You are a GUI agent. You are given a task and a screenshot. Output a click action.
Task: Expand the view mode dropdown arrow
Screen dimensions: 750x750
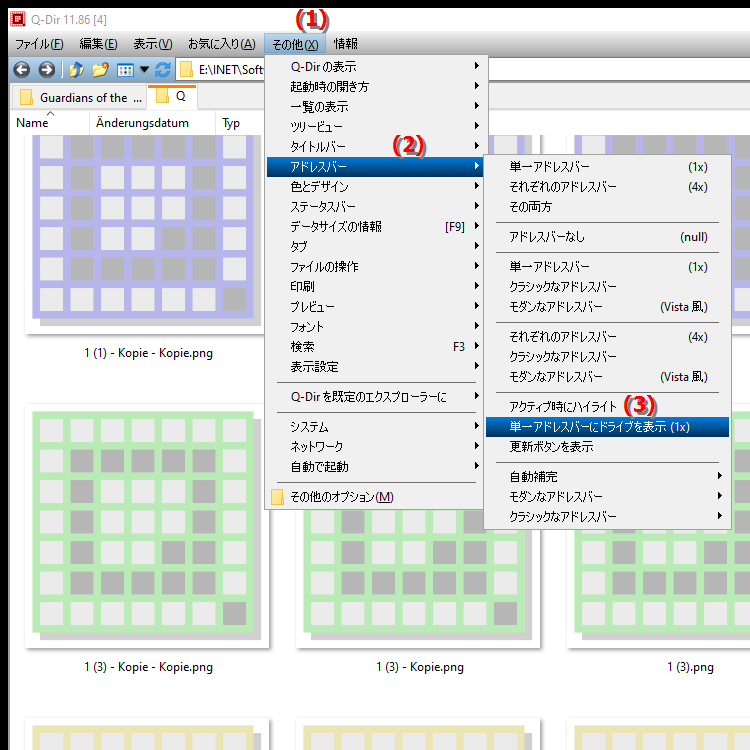pos(144,70)
